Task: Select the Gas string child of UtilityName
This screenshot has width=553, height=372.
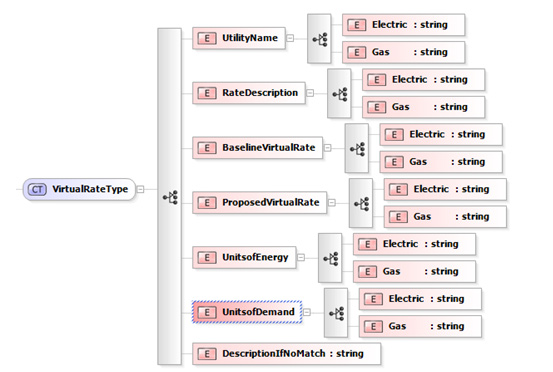Action: (x=403, y=52)
